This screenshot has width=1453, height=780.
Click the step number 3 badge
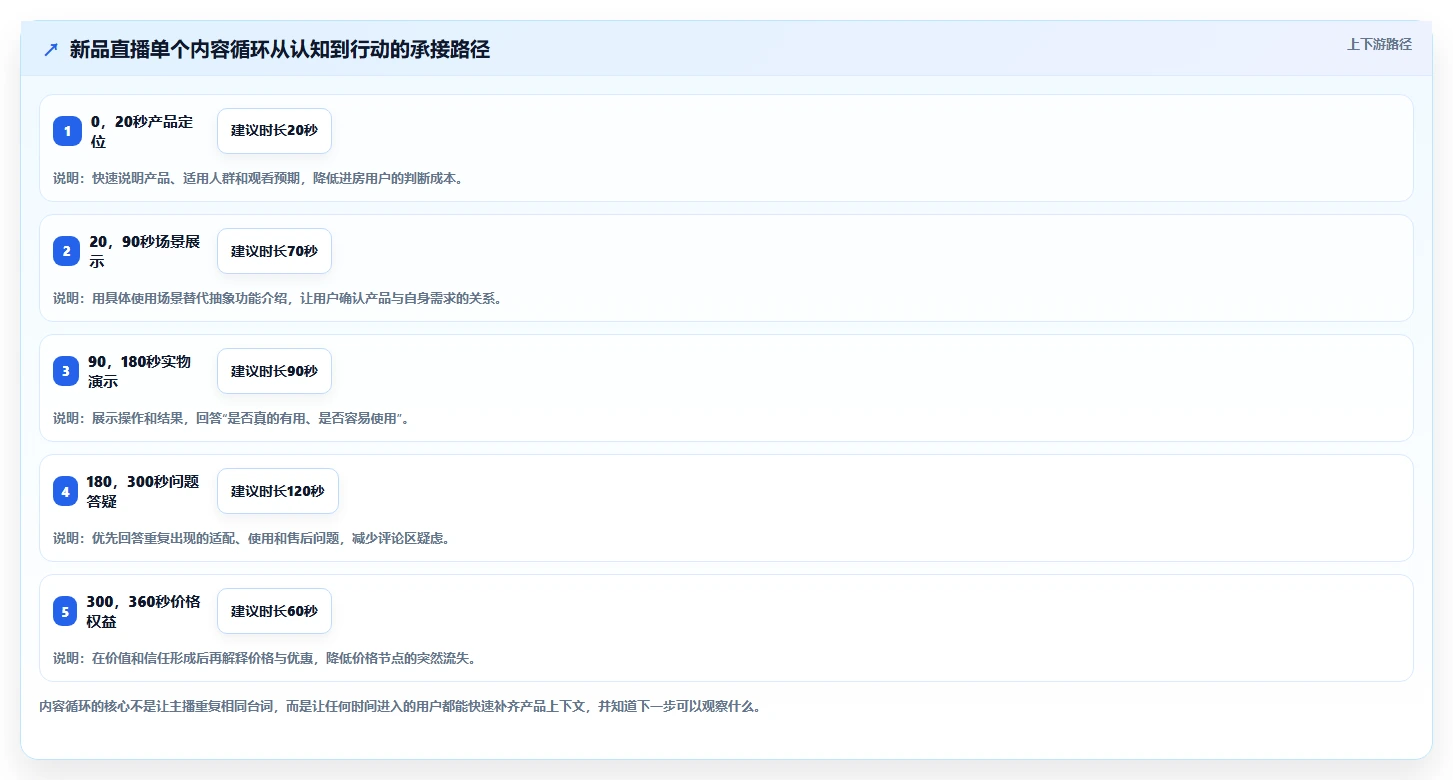pyautogui.click(x=66, y=371)
